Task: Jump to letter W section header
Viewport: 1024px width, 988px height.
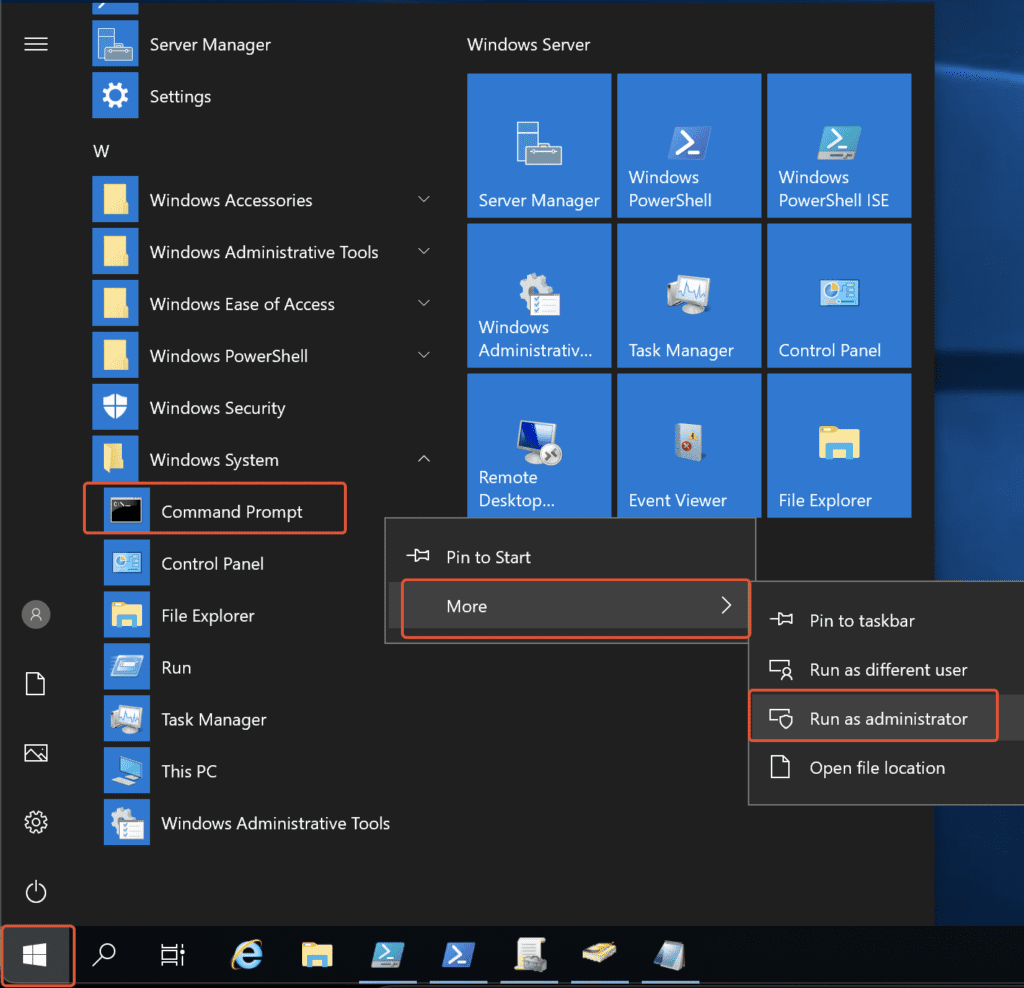Action: click(101, 151)
